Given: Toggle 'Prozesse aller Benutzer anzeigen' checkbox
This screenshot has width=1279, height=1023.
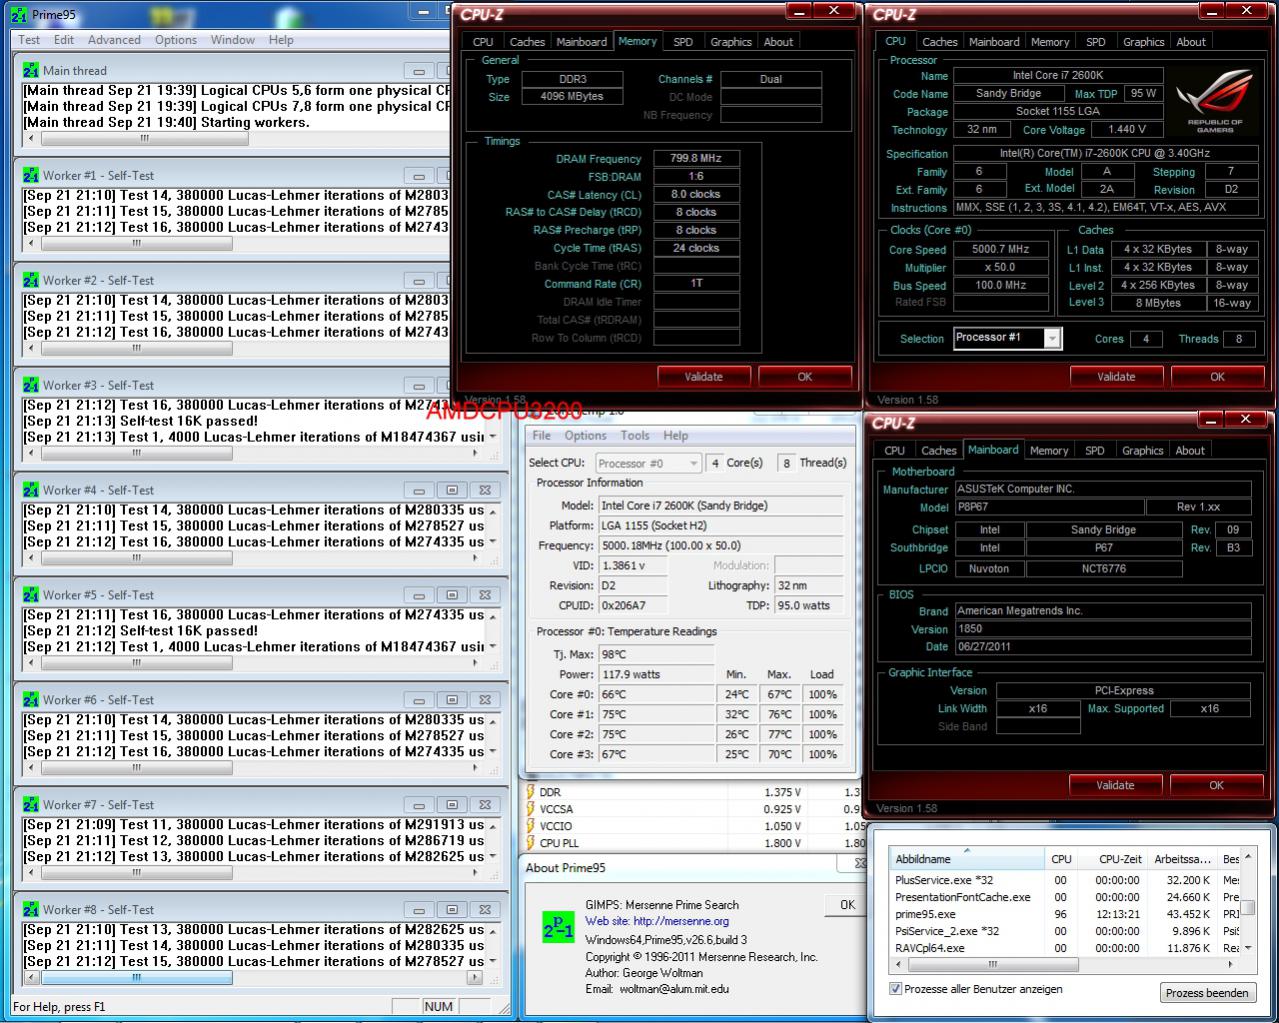Looking at the screenshot, I should [x=895, y=989].
